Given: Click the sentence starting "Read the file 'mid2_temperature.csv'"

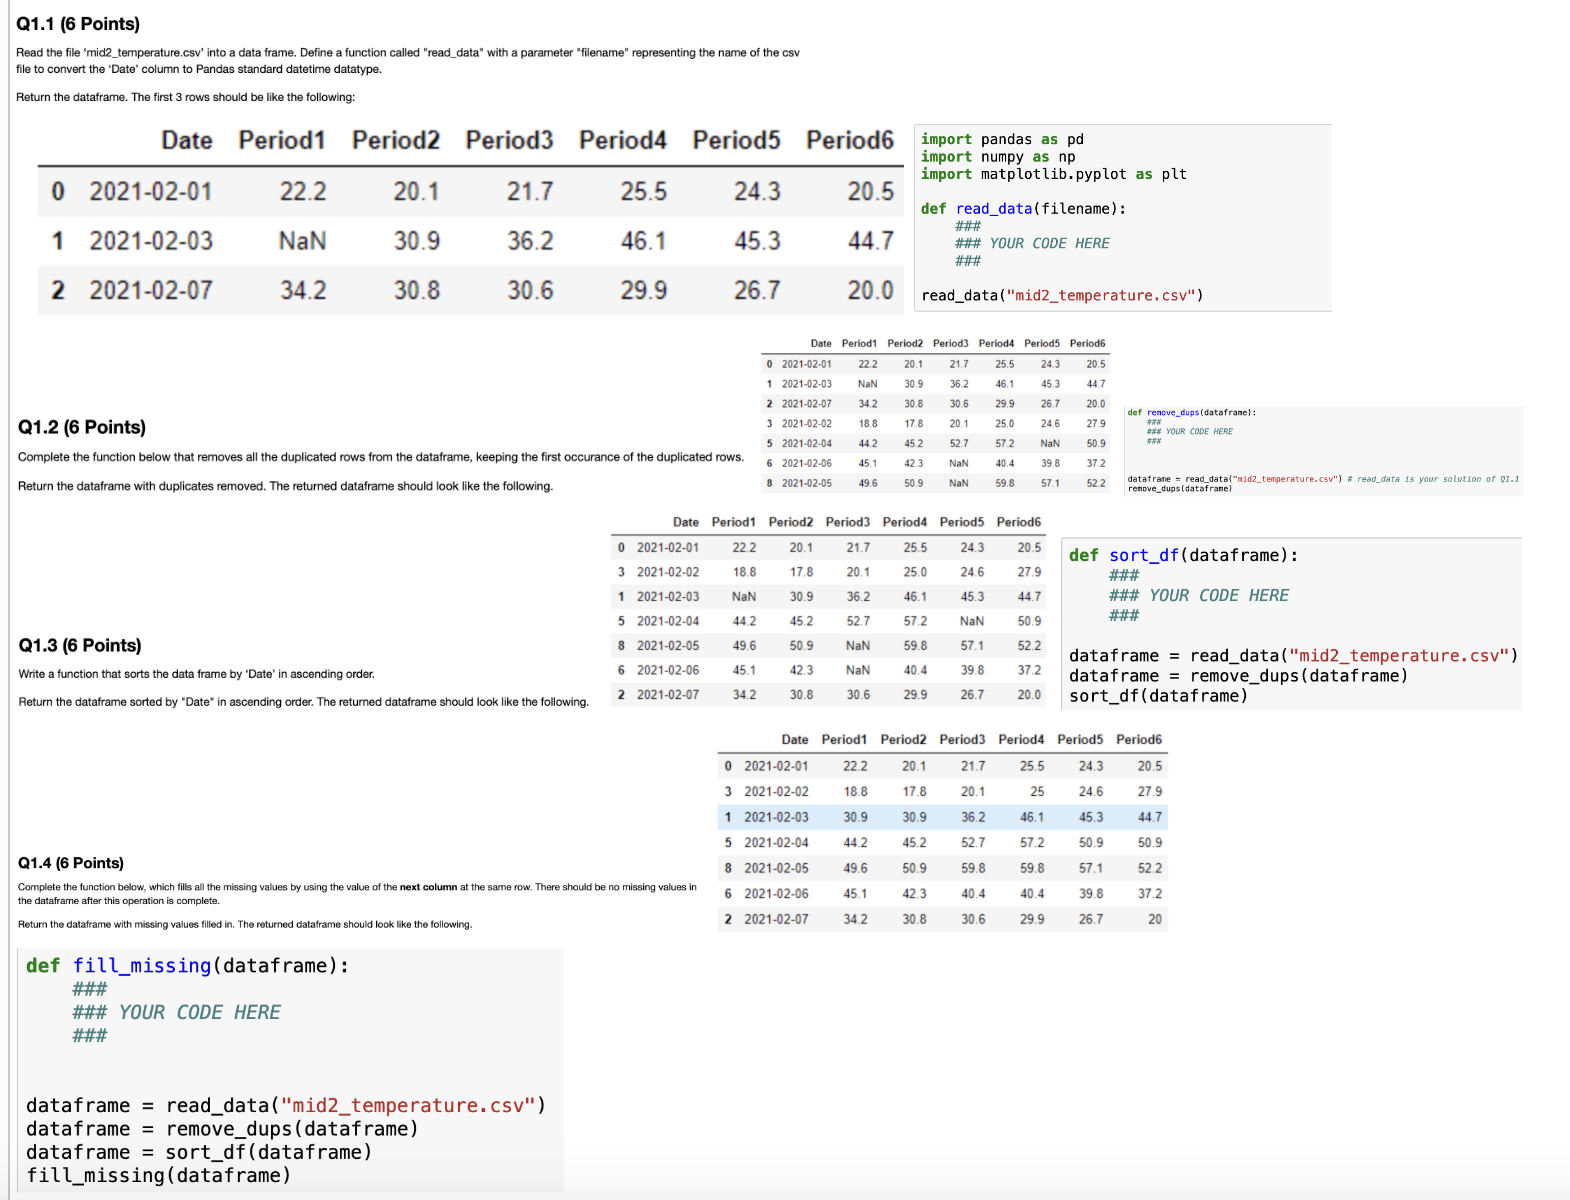Looking at the screenshot, I should coord(408,61).
